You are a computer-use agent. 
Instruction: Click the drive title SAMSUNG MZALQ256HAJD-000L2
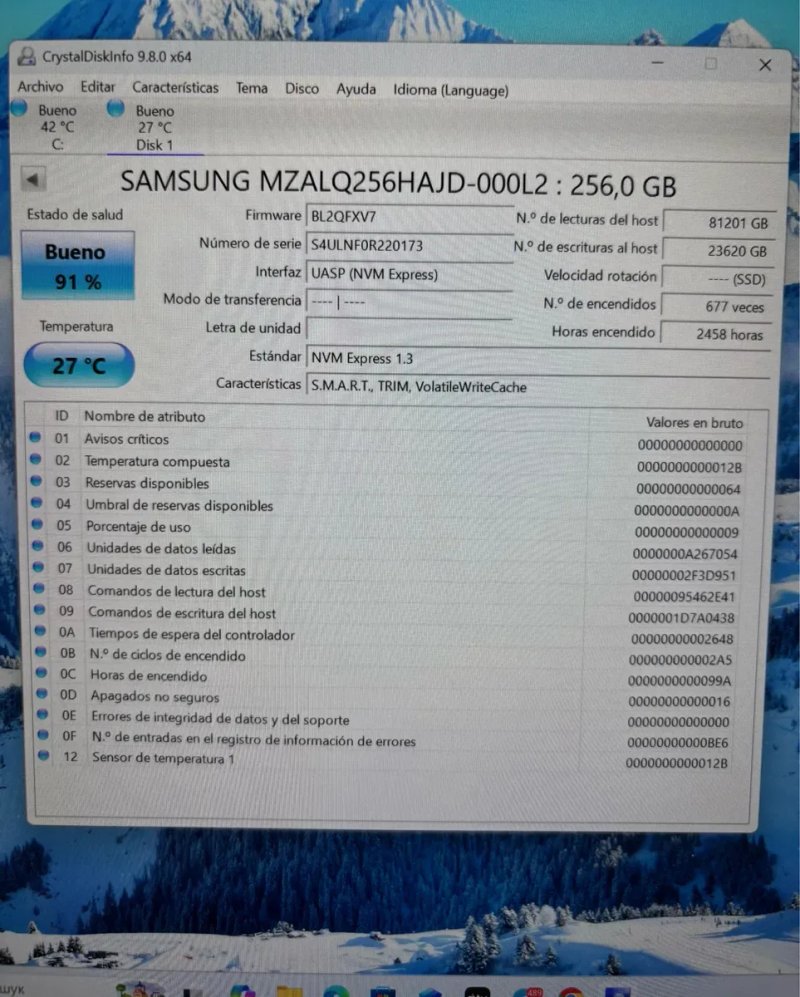pos(334,182)
